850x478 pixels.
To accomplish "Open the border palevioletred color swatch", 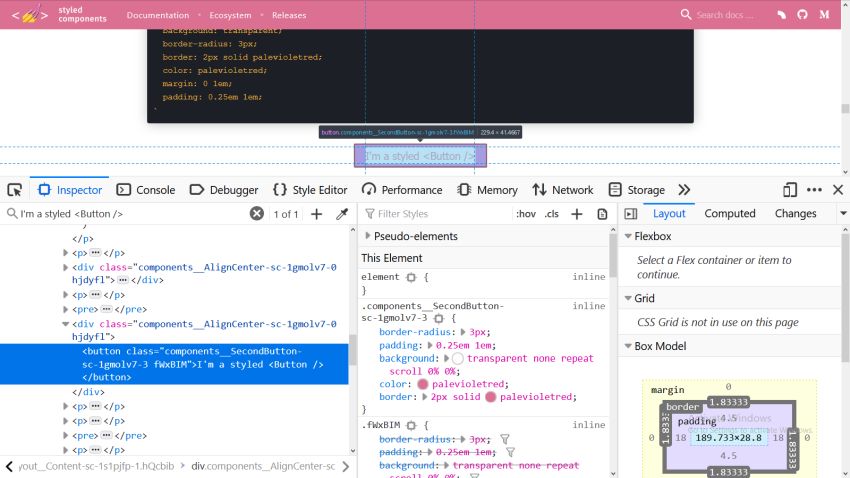I will click(x=491, y=397).
